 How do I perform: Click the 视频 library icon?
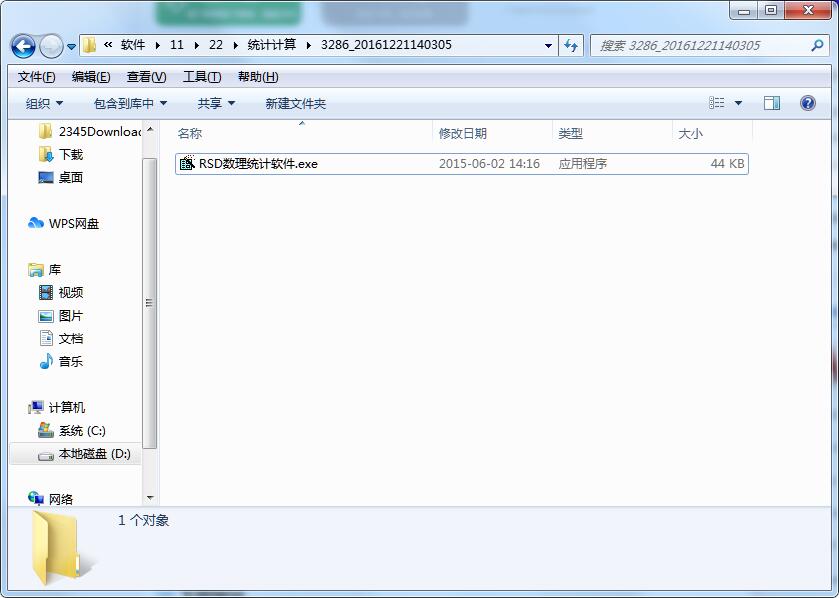(x=46, y=292)
